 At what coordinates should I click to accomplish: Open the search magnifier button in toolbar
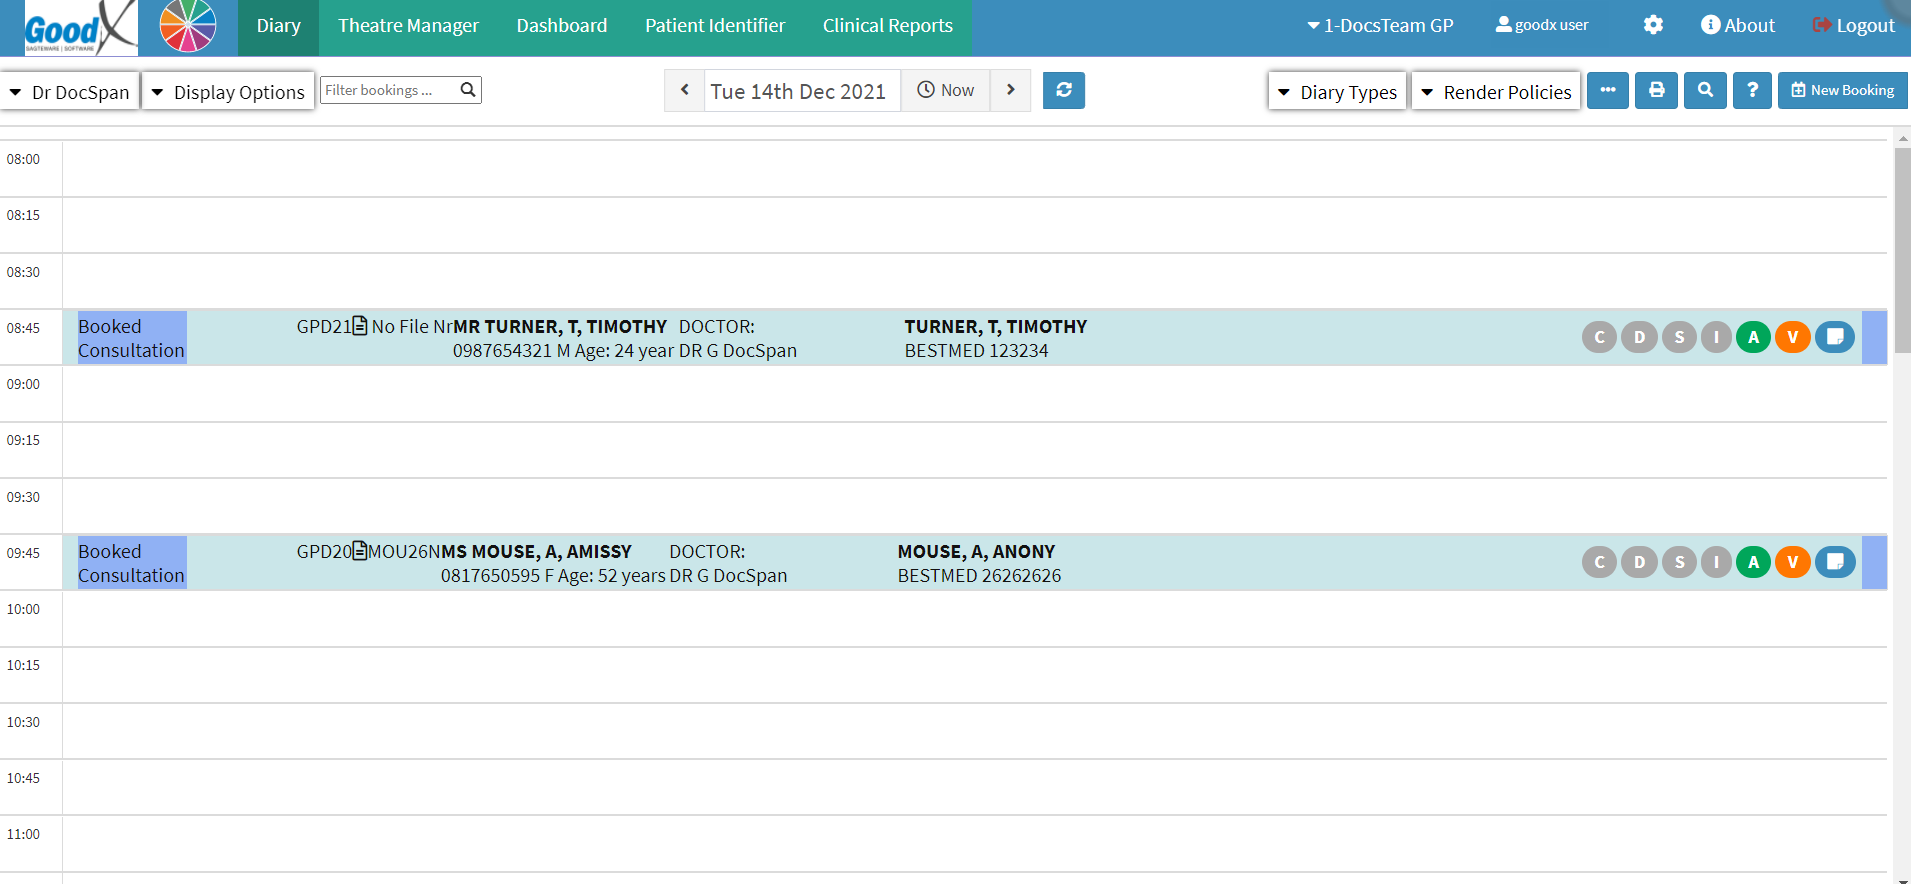click(x=1704, y=90)
